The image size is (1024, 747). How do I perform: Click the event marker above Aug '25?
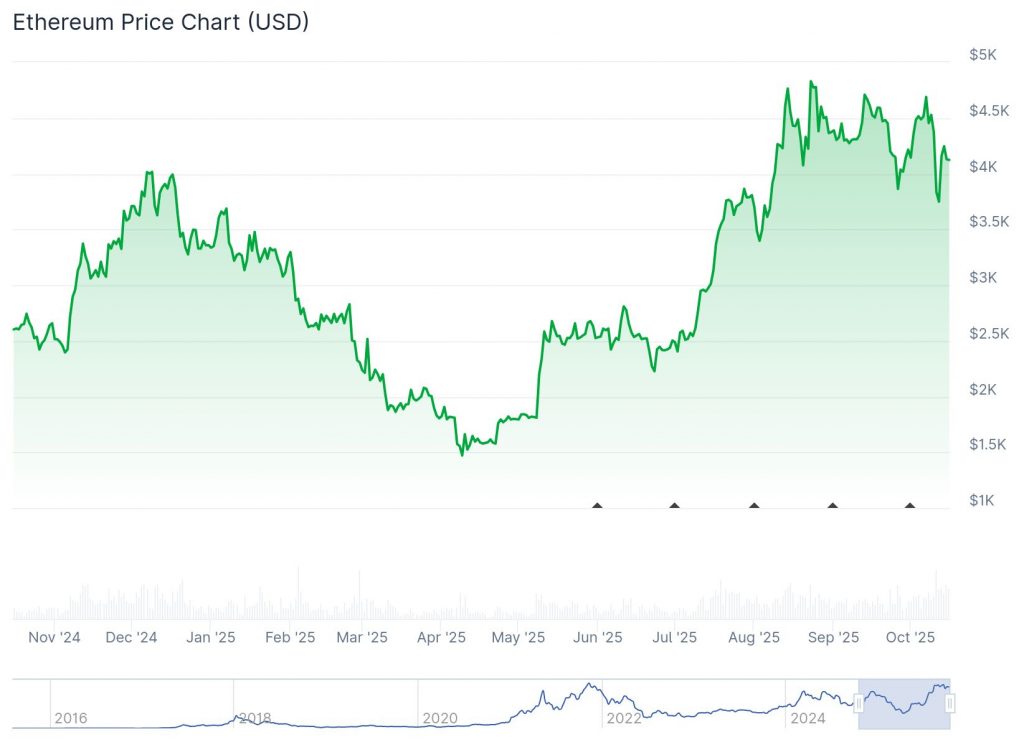coord(754,506)
